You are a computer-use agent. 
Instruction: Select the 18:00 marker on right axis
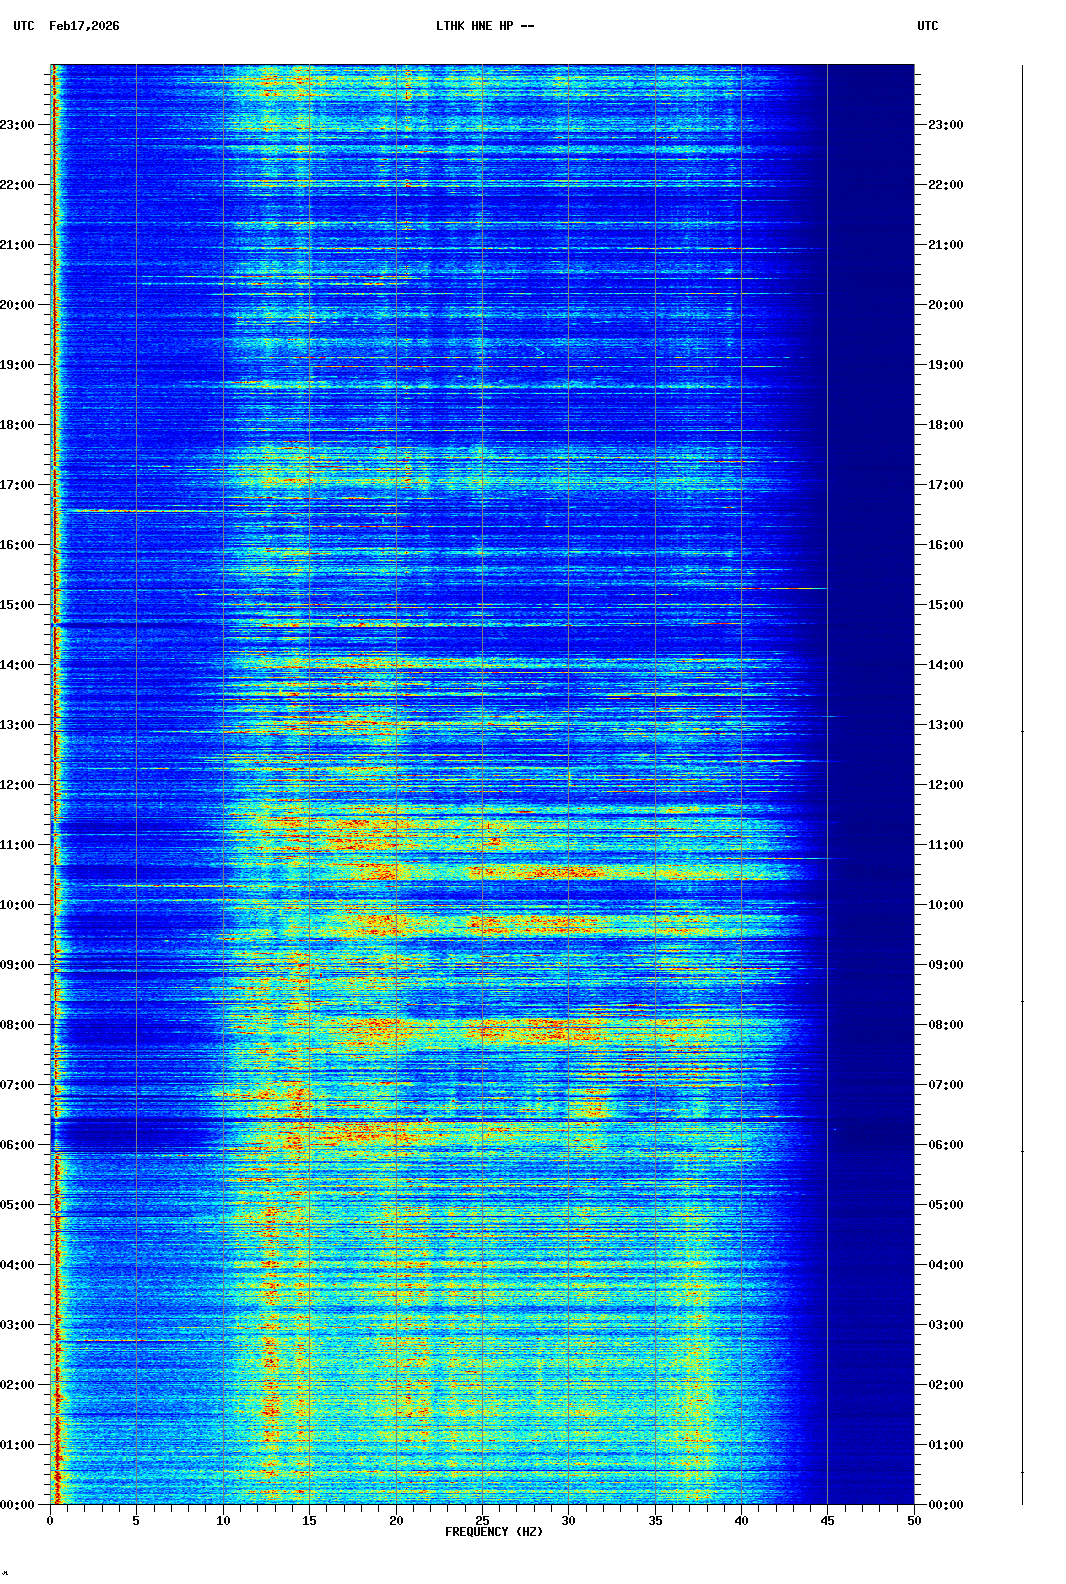(945, 425)
